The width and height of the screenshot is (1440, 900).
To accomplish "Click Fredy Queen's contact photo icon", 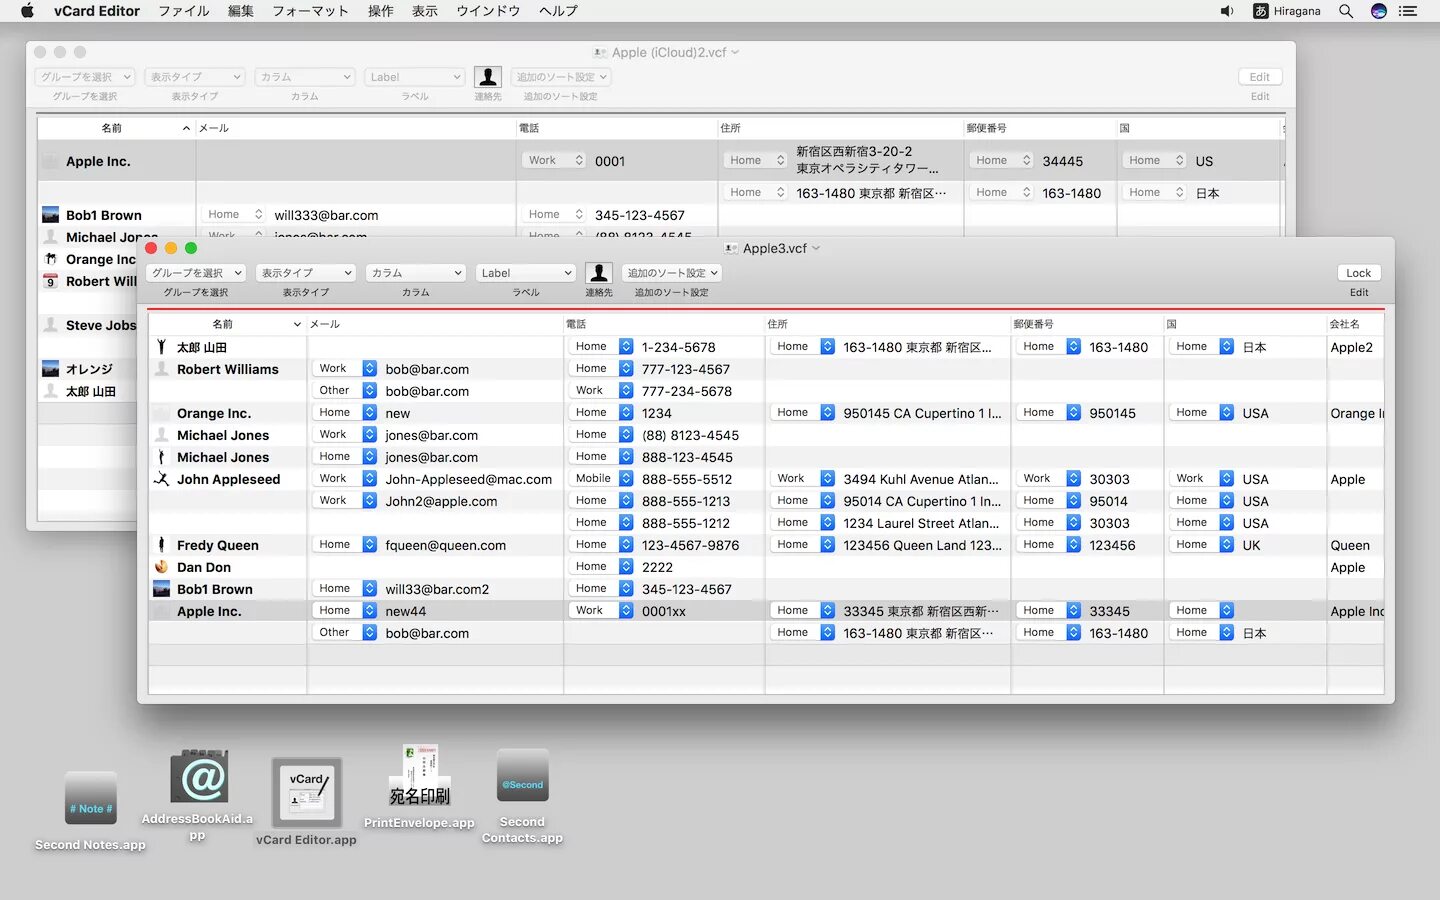I will pyautogui.click(x=161, y=545).
